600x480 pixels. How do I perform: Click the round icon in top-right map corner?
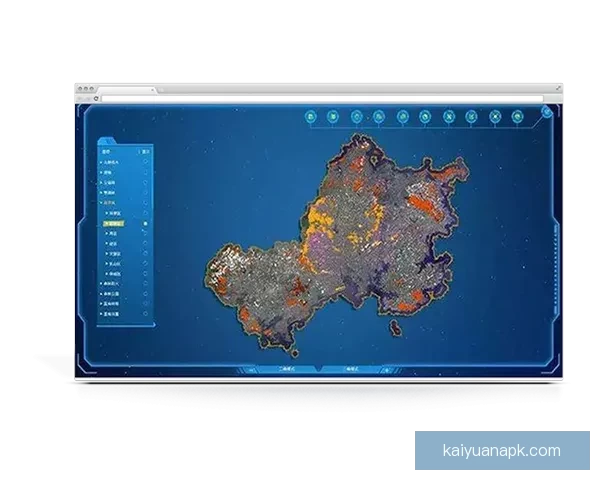tap(547, 112)
